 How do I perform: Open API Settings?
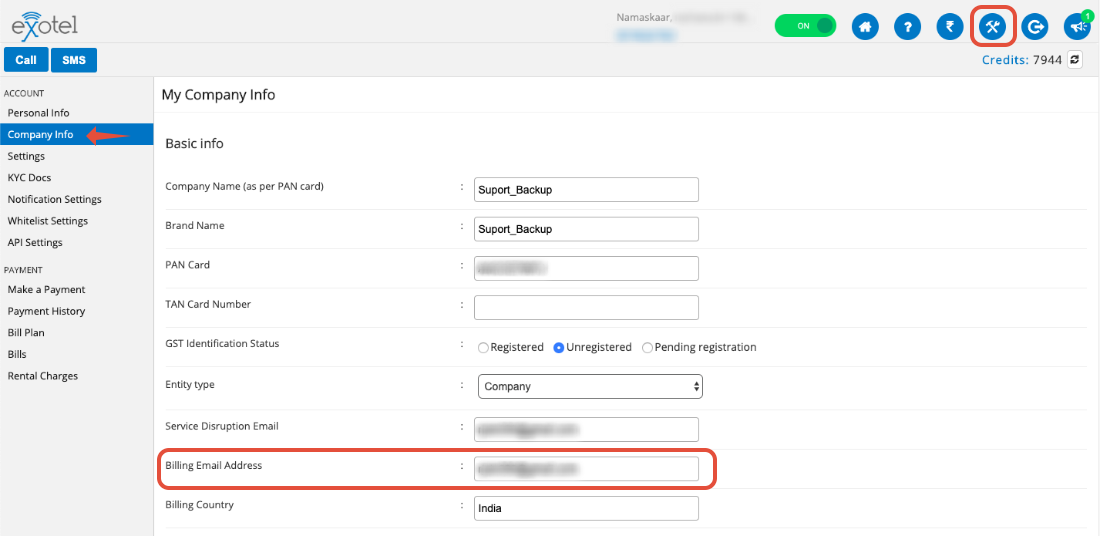tap(35, 243)
